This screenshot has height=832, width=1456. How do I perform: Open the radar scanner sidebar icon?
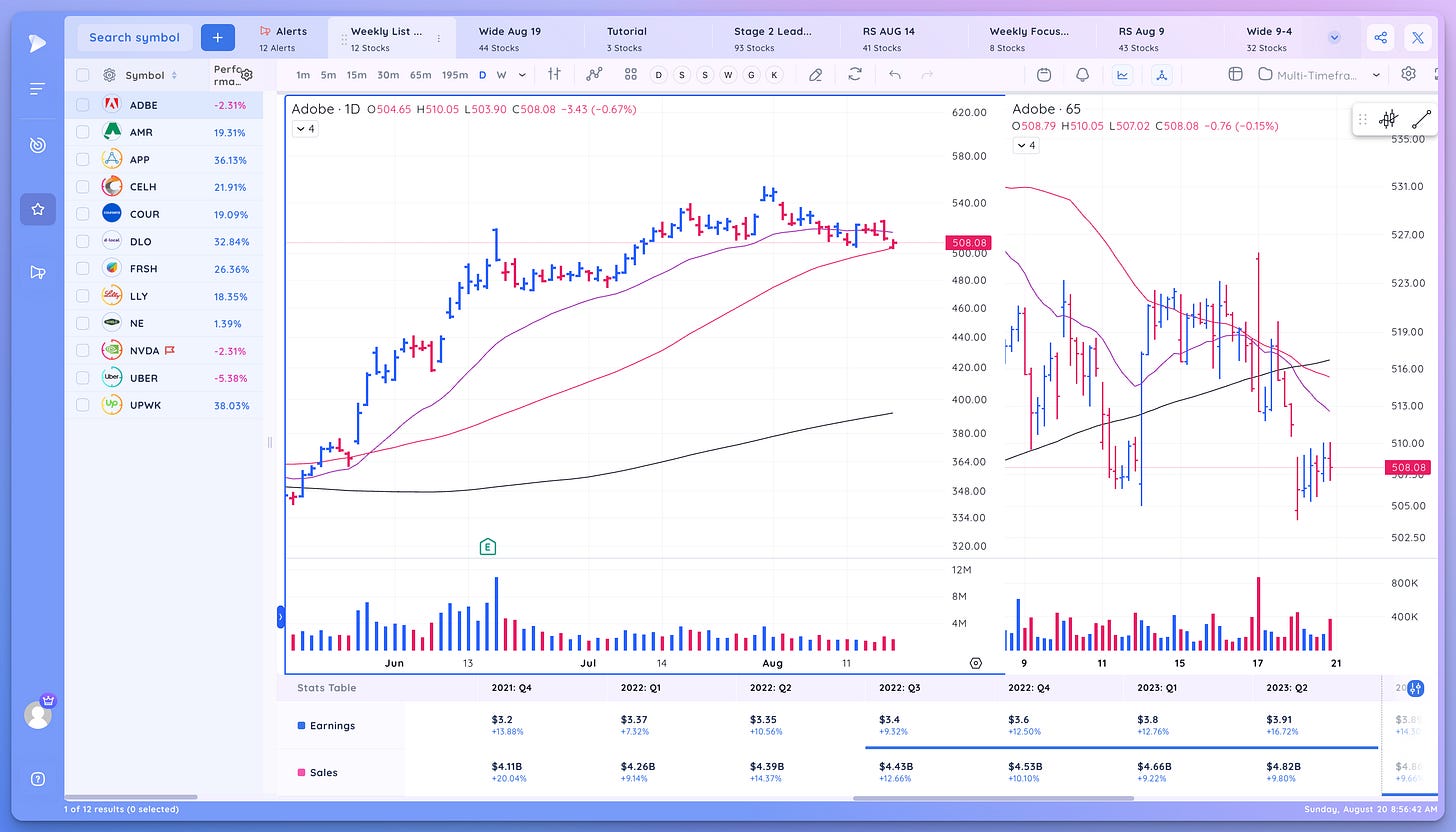(x=38, y=145)
